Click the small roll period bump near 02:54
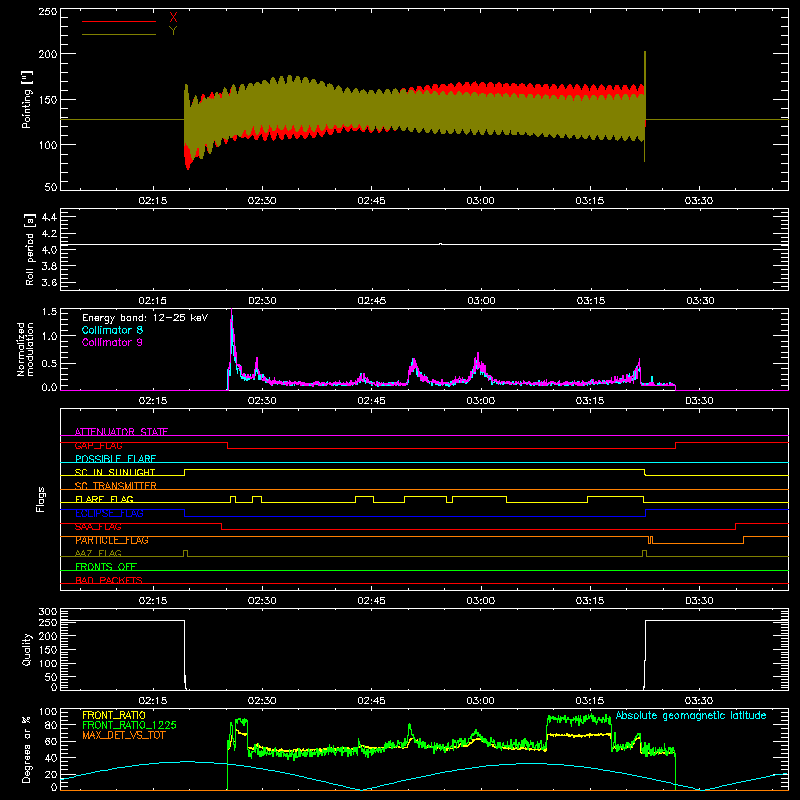This screenshot has height=800, width=800. 441,244
